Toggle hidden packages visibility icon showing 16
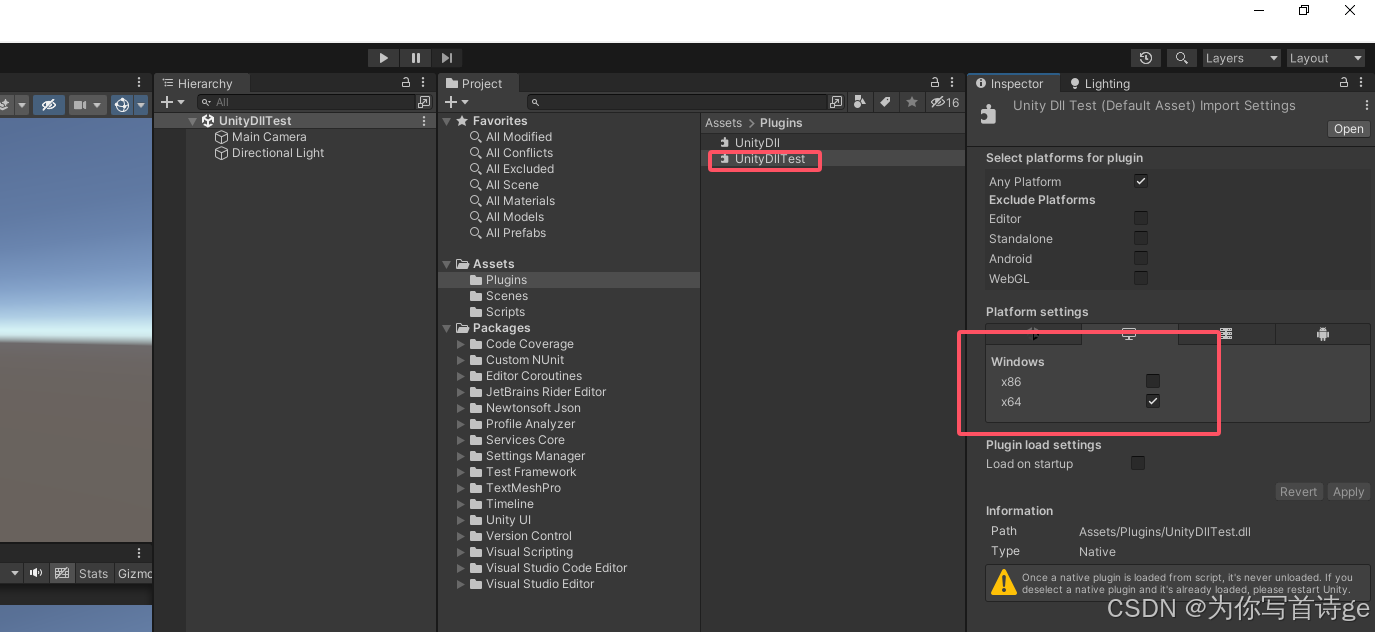This screenshot has width=1375, height=632. [944, 102]
